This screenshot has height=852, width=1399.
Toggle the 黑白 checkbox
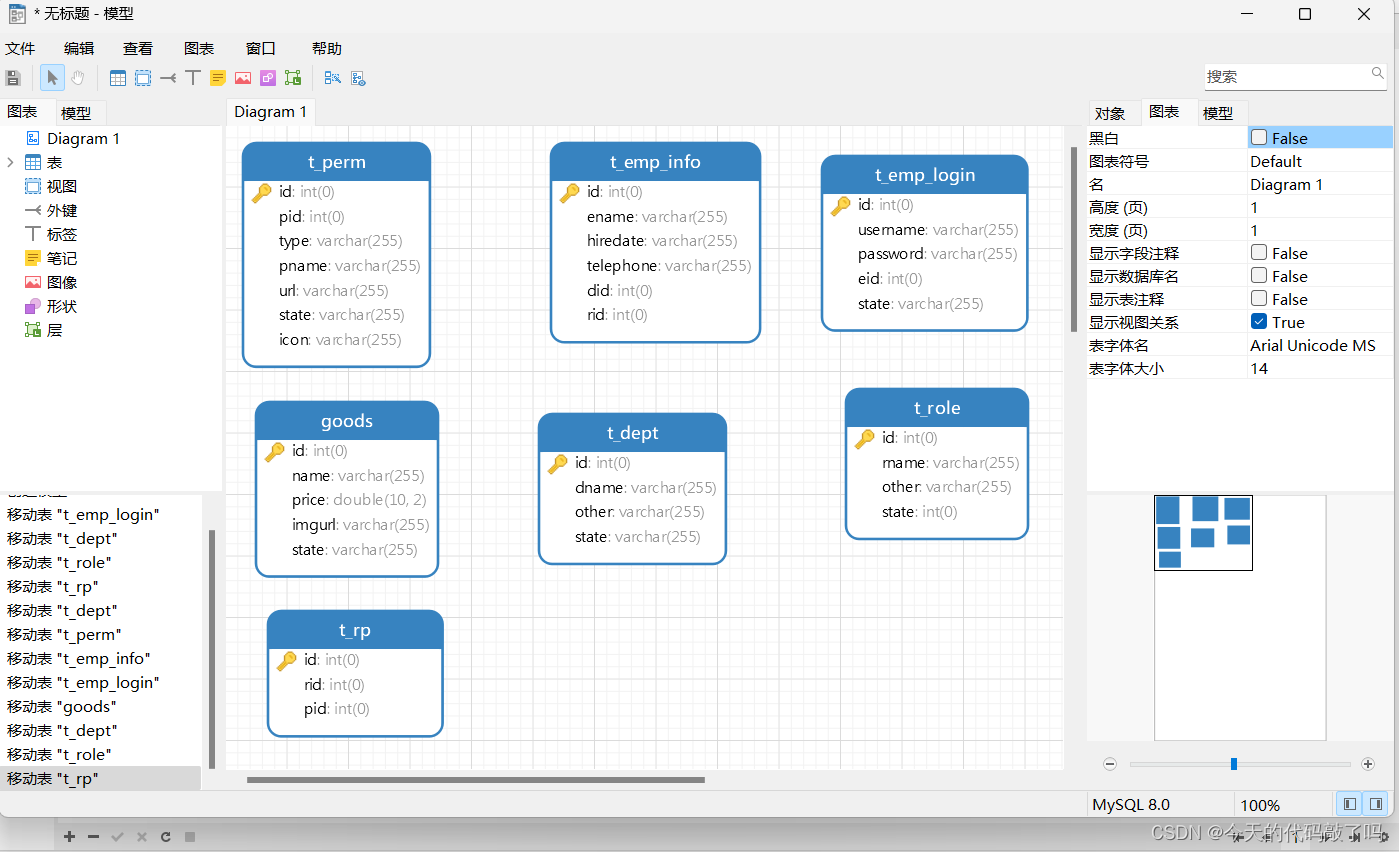(x=1259, y=138)
